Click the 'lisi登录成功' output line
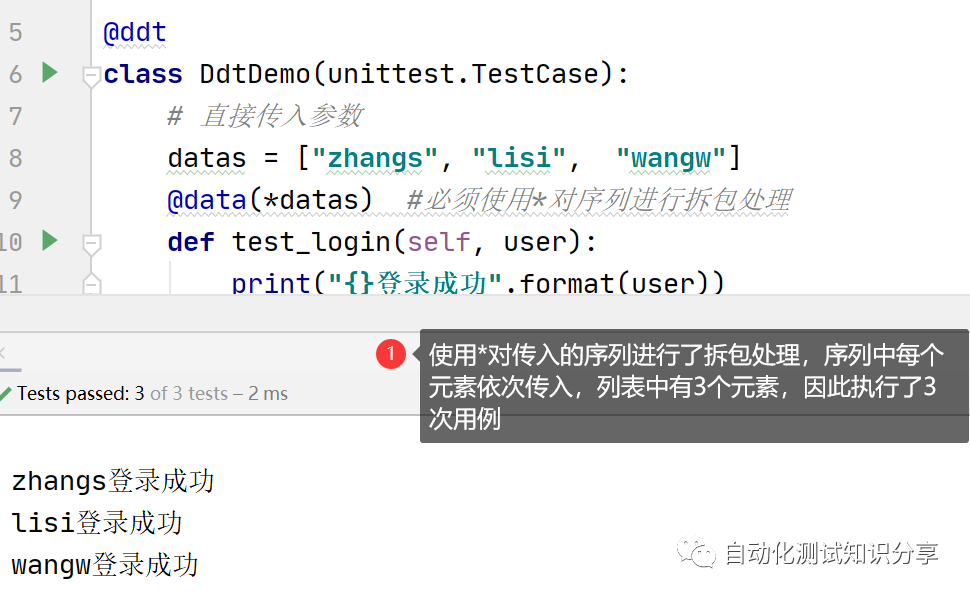This screenshot has width=970, height=596. [97, 523]
